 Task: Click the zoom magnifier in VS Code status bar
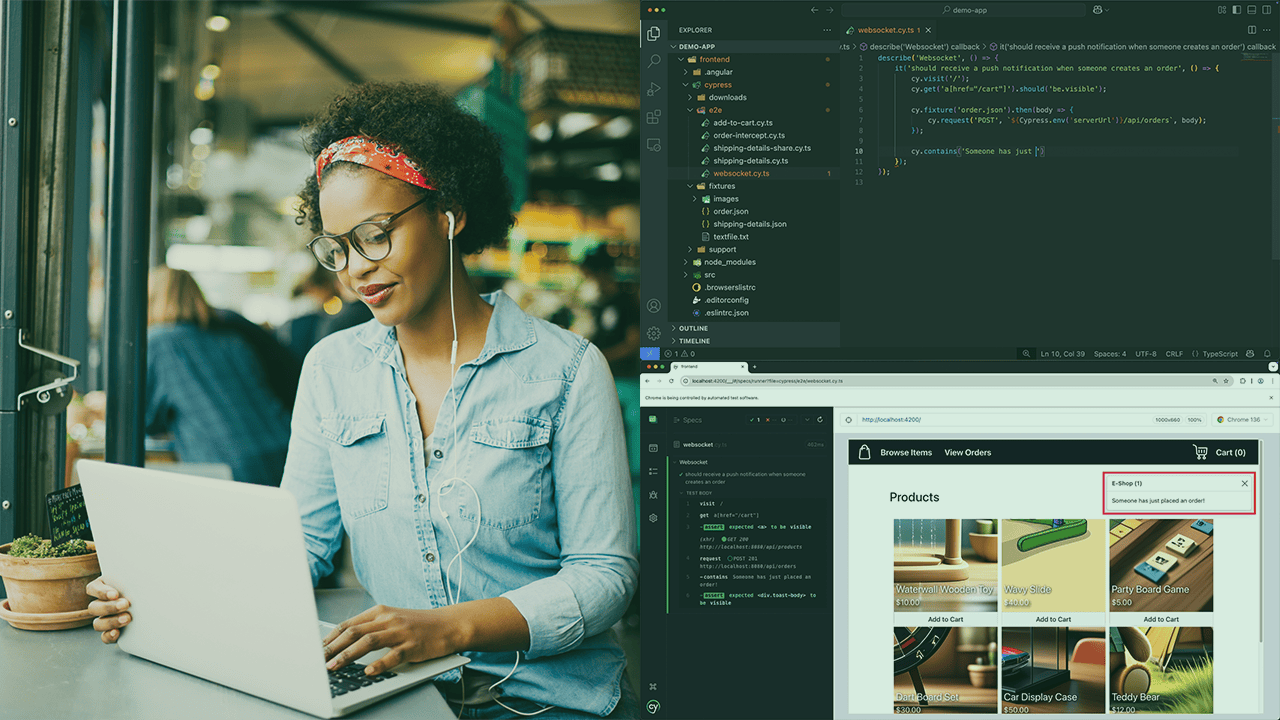[x=1026, y=354]
